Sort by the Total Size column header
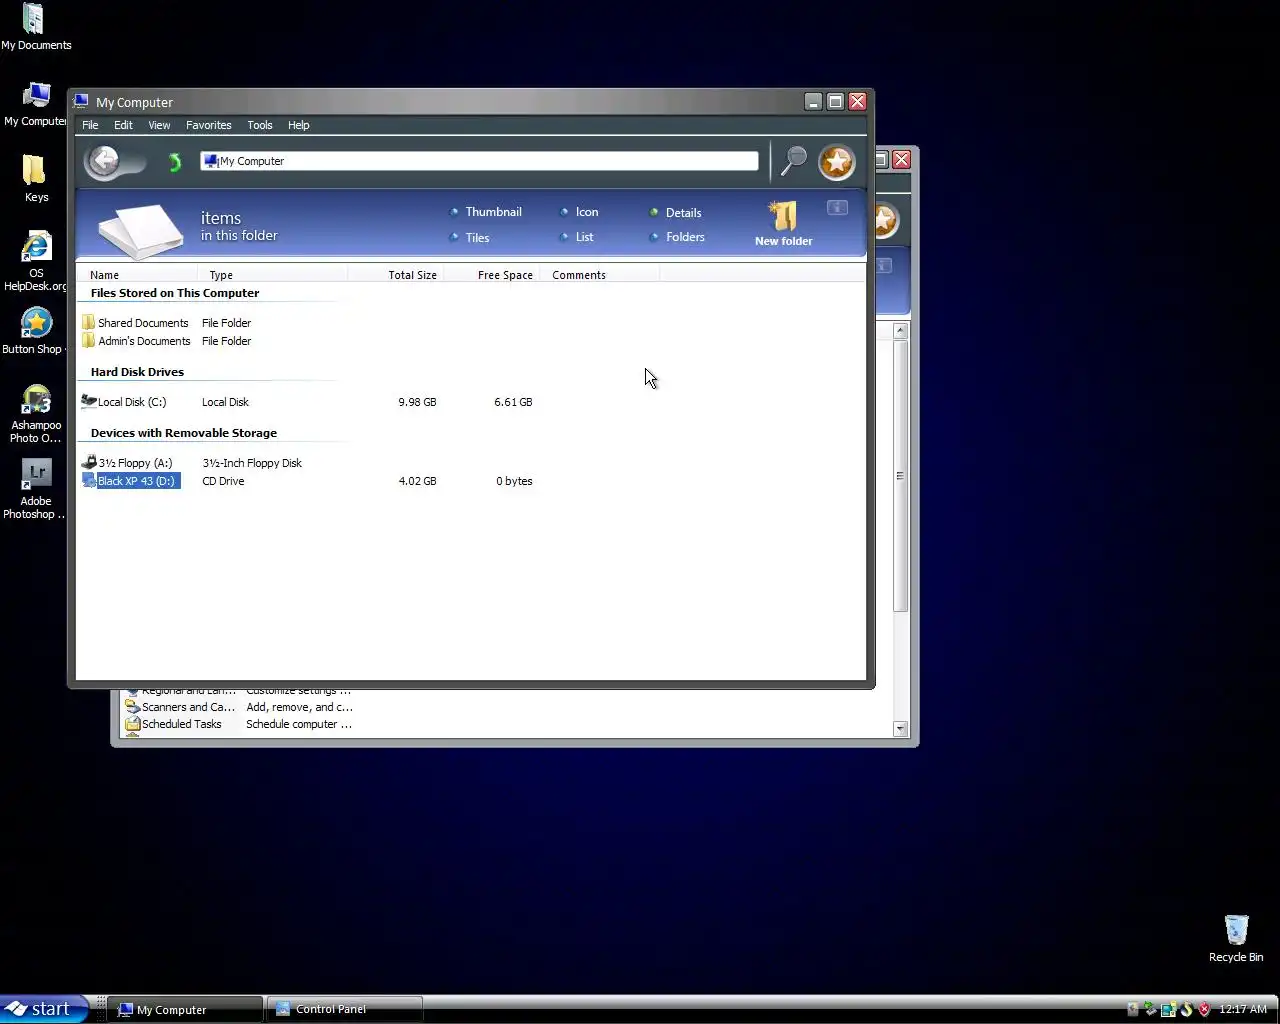This screenshot has height=1024, width=1280. pyautogui.click(x=395, y=275)
